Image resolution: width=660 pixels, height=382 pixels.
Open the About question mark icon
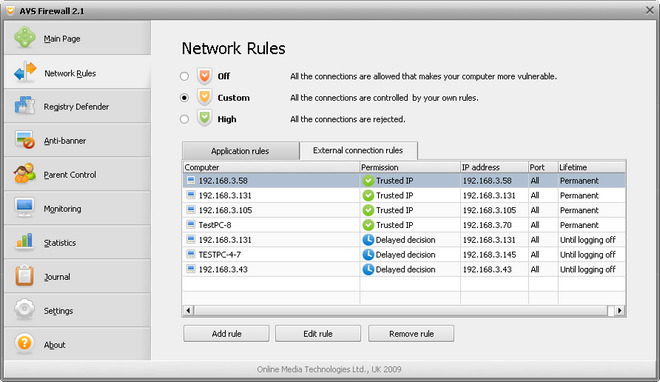pos(24,343)
